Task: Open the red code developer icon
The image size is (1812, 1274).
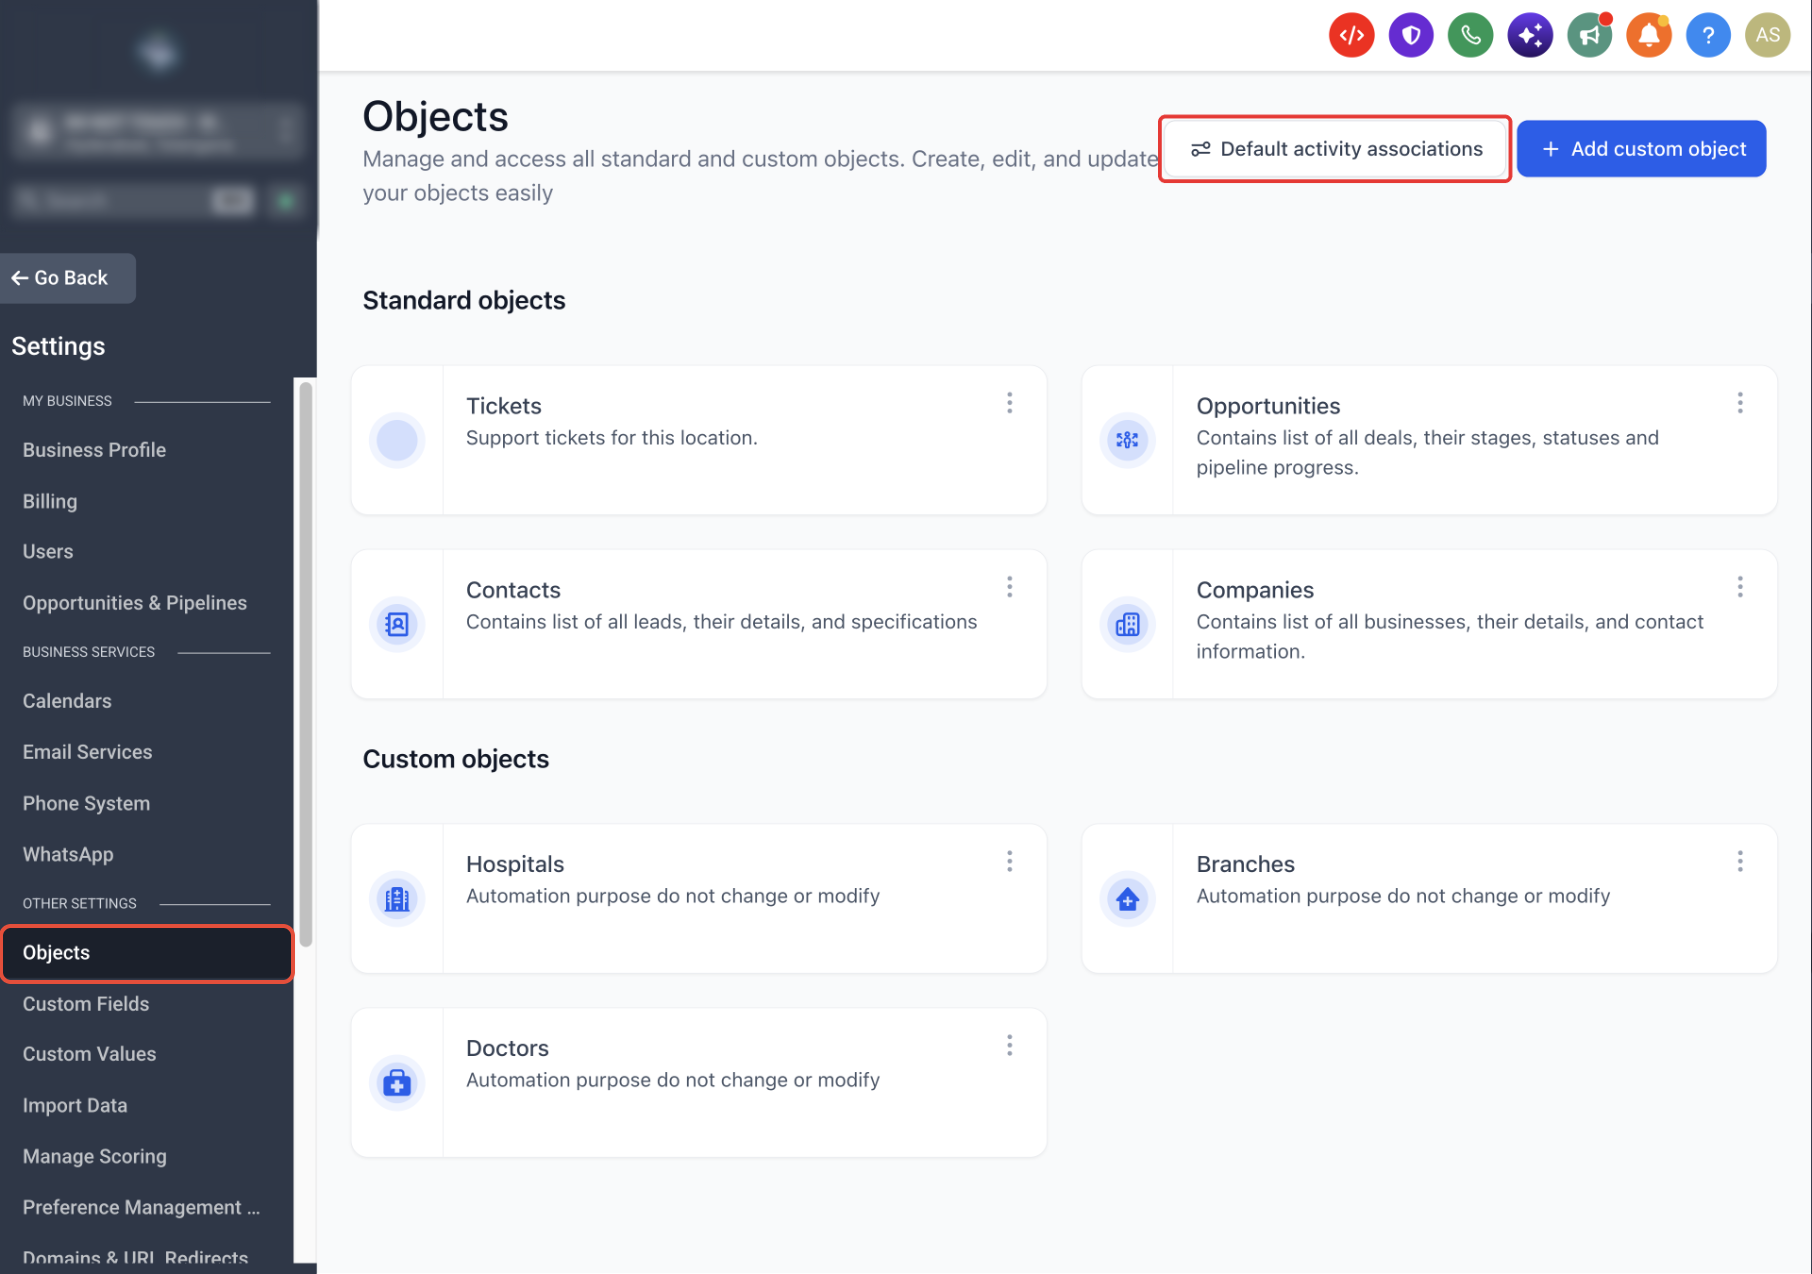Action: pyautogui.click(x=1351, y=36)
